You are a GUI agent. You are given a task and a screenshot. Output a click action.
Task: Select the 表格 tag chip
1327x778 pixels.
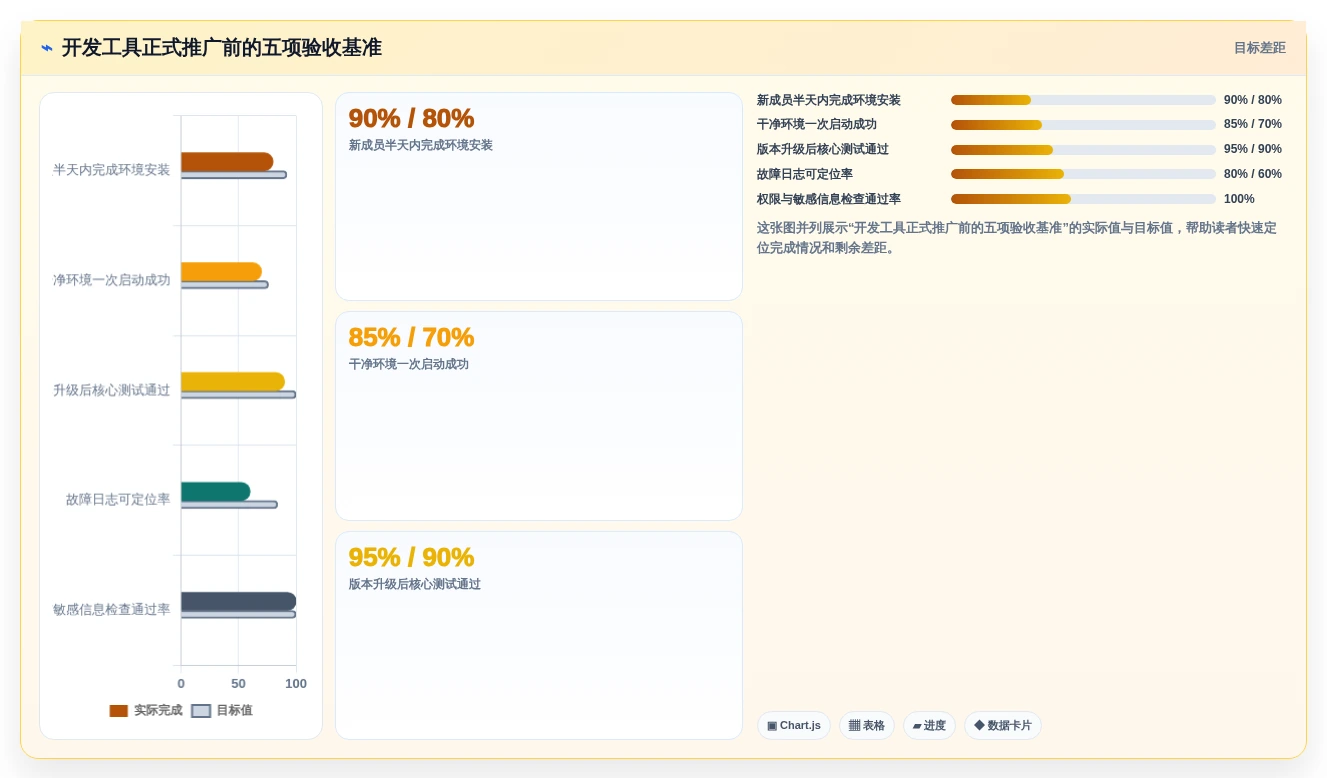click(x=867, y=726)
